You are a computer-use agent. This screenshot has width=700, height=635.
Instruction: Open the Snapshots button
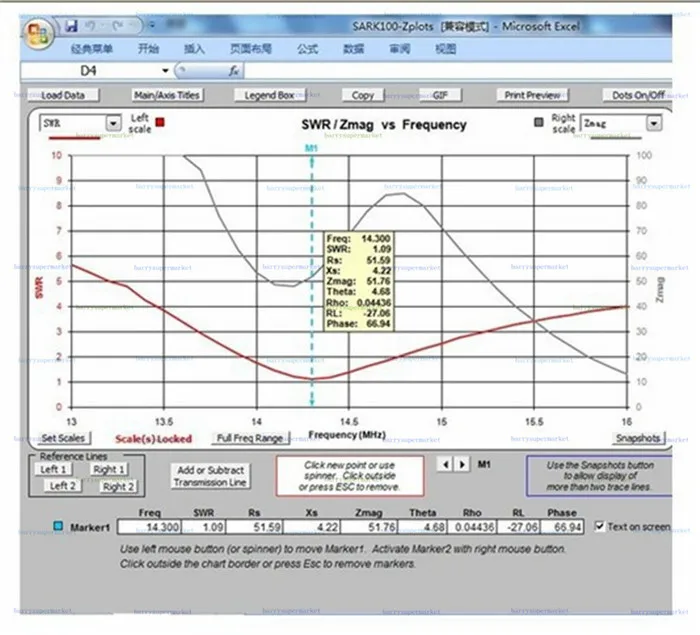(x=638, y=438)
